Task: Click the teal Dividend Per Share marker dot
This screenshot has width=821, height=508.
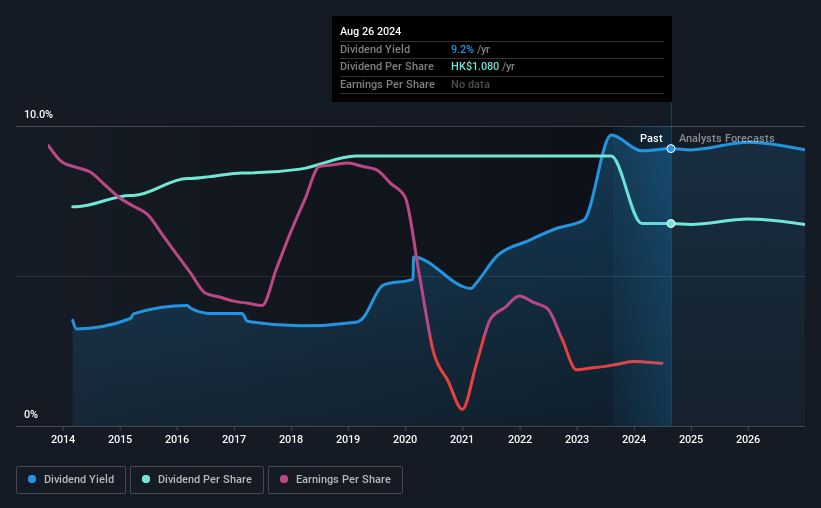Action: pos(671,224)
